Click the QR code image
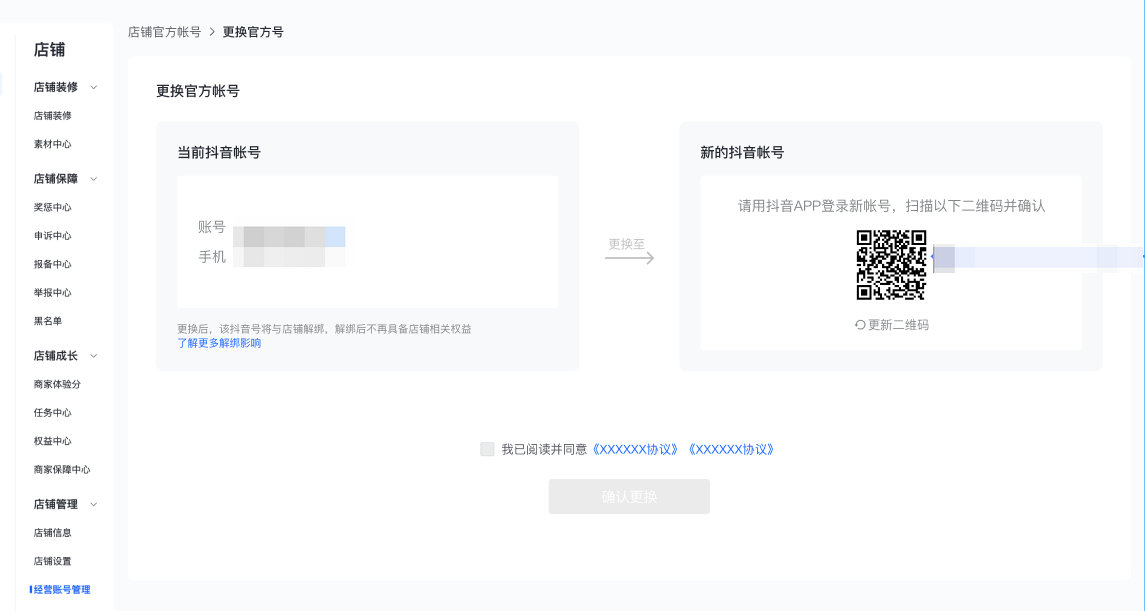The height and width of the screenshot is (611, 1145). coord(891,265)
